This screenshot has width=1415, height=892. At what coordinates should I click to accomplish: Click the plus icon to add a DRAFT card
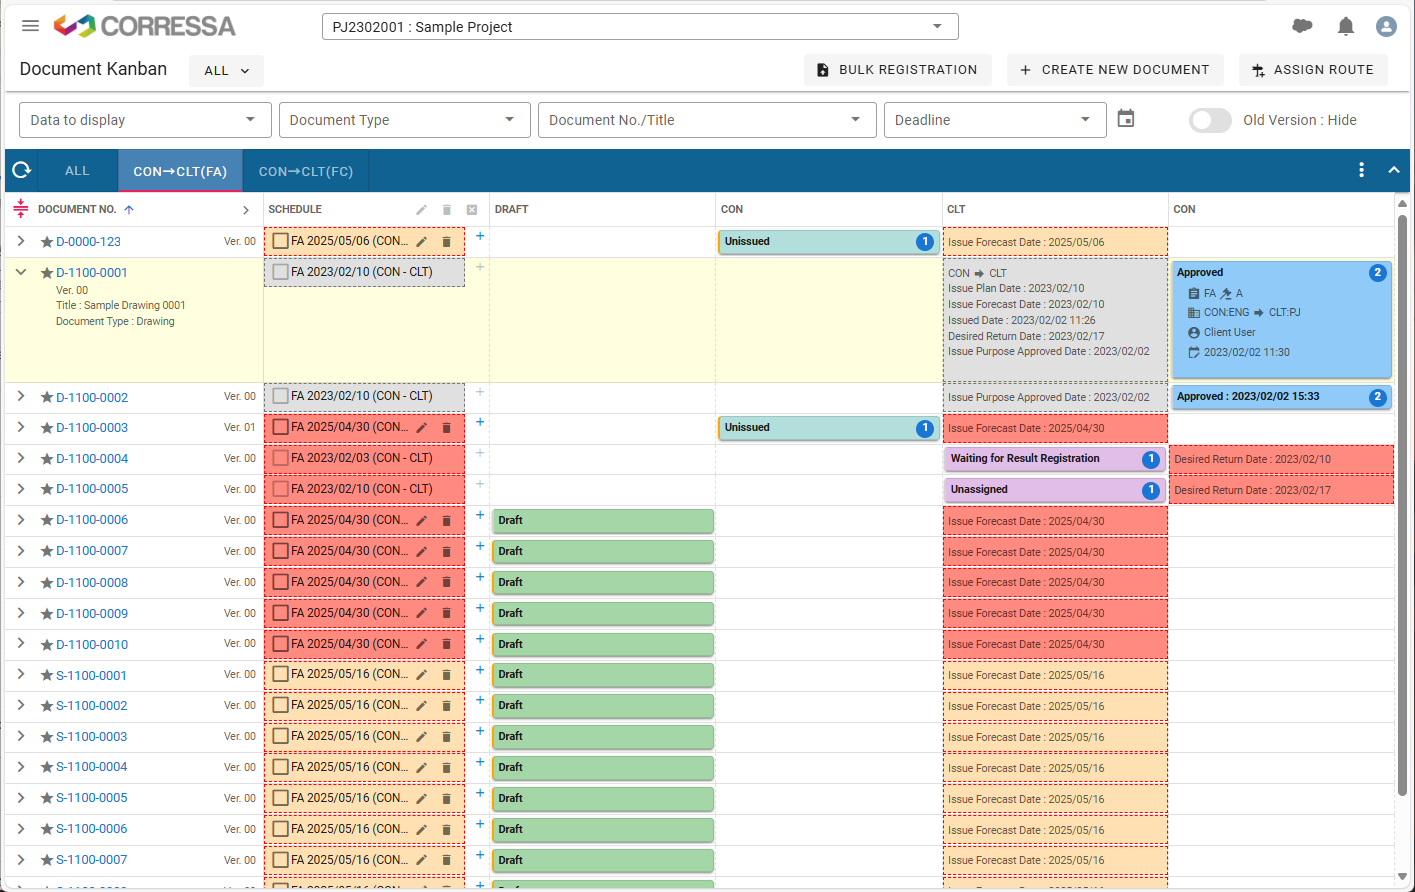479,235
